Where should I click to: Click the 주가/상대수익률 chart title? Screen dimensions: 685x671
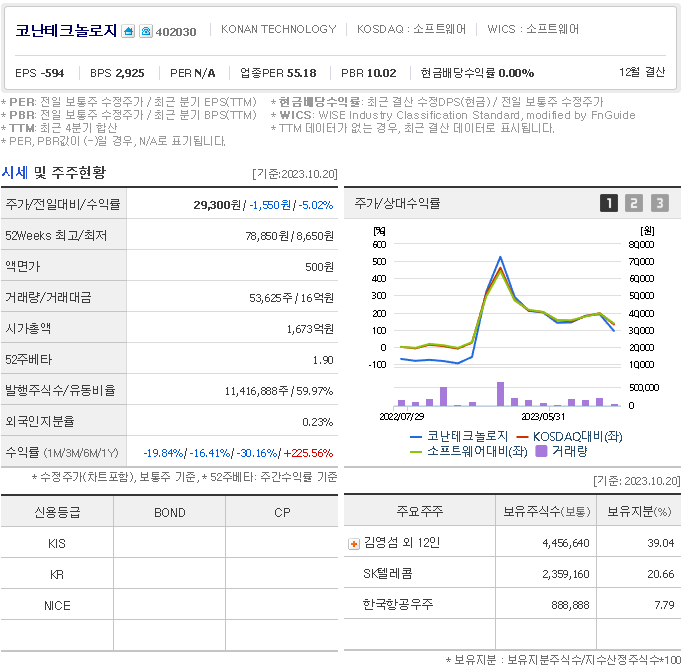tap(397, 203)
